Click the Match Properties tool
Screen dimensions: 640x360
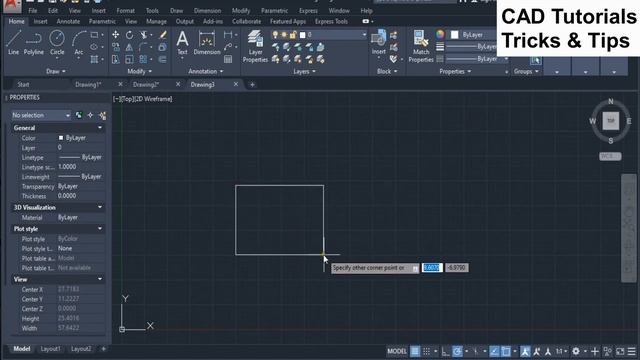coord(421,46)
